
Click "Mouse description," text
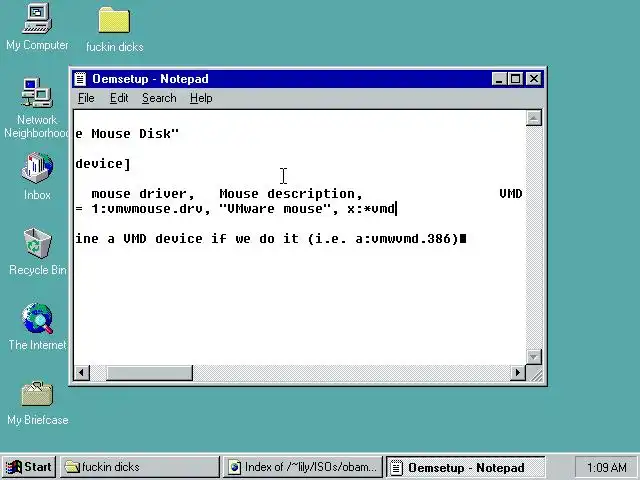coord(291,194)
